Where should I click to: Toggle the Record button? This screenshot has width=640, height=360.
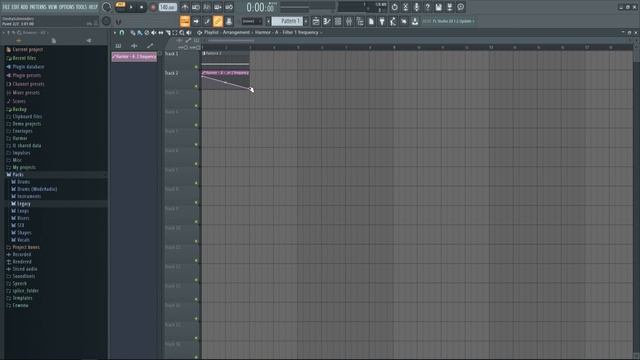click(153, 7)
